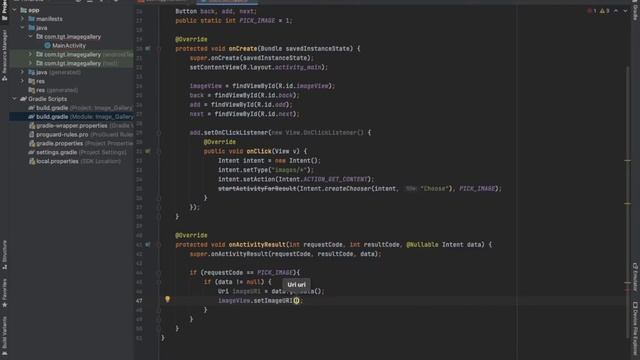Screen dimensions: 640x360
Task: Click the onActivityResult method name declaration
Action: (x=257, y=244)
